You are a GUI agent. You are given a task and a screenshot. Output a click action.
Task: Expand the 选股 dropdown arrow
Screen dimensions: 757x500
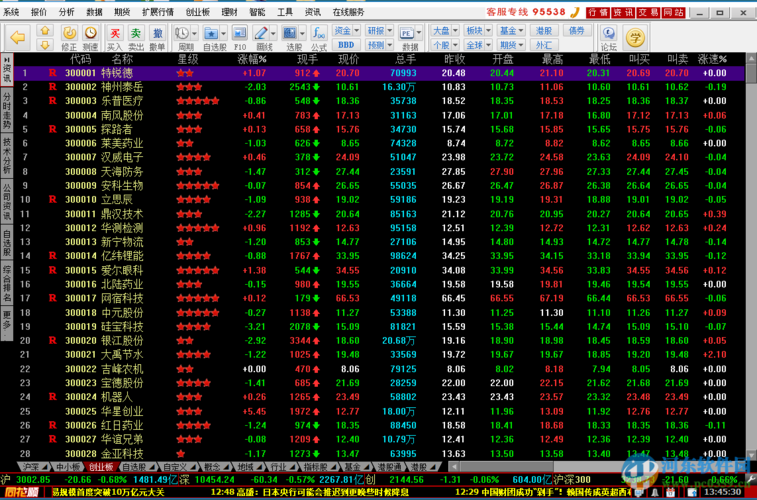pos(302,33)
